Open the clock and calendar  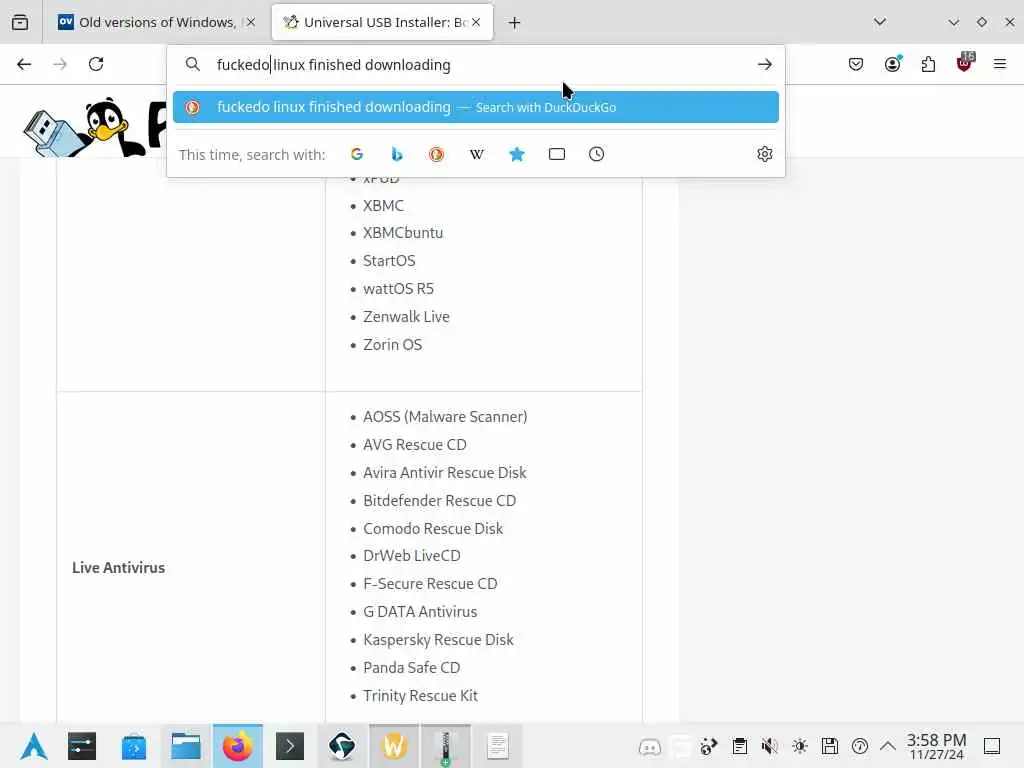[x=936, y=746]
